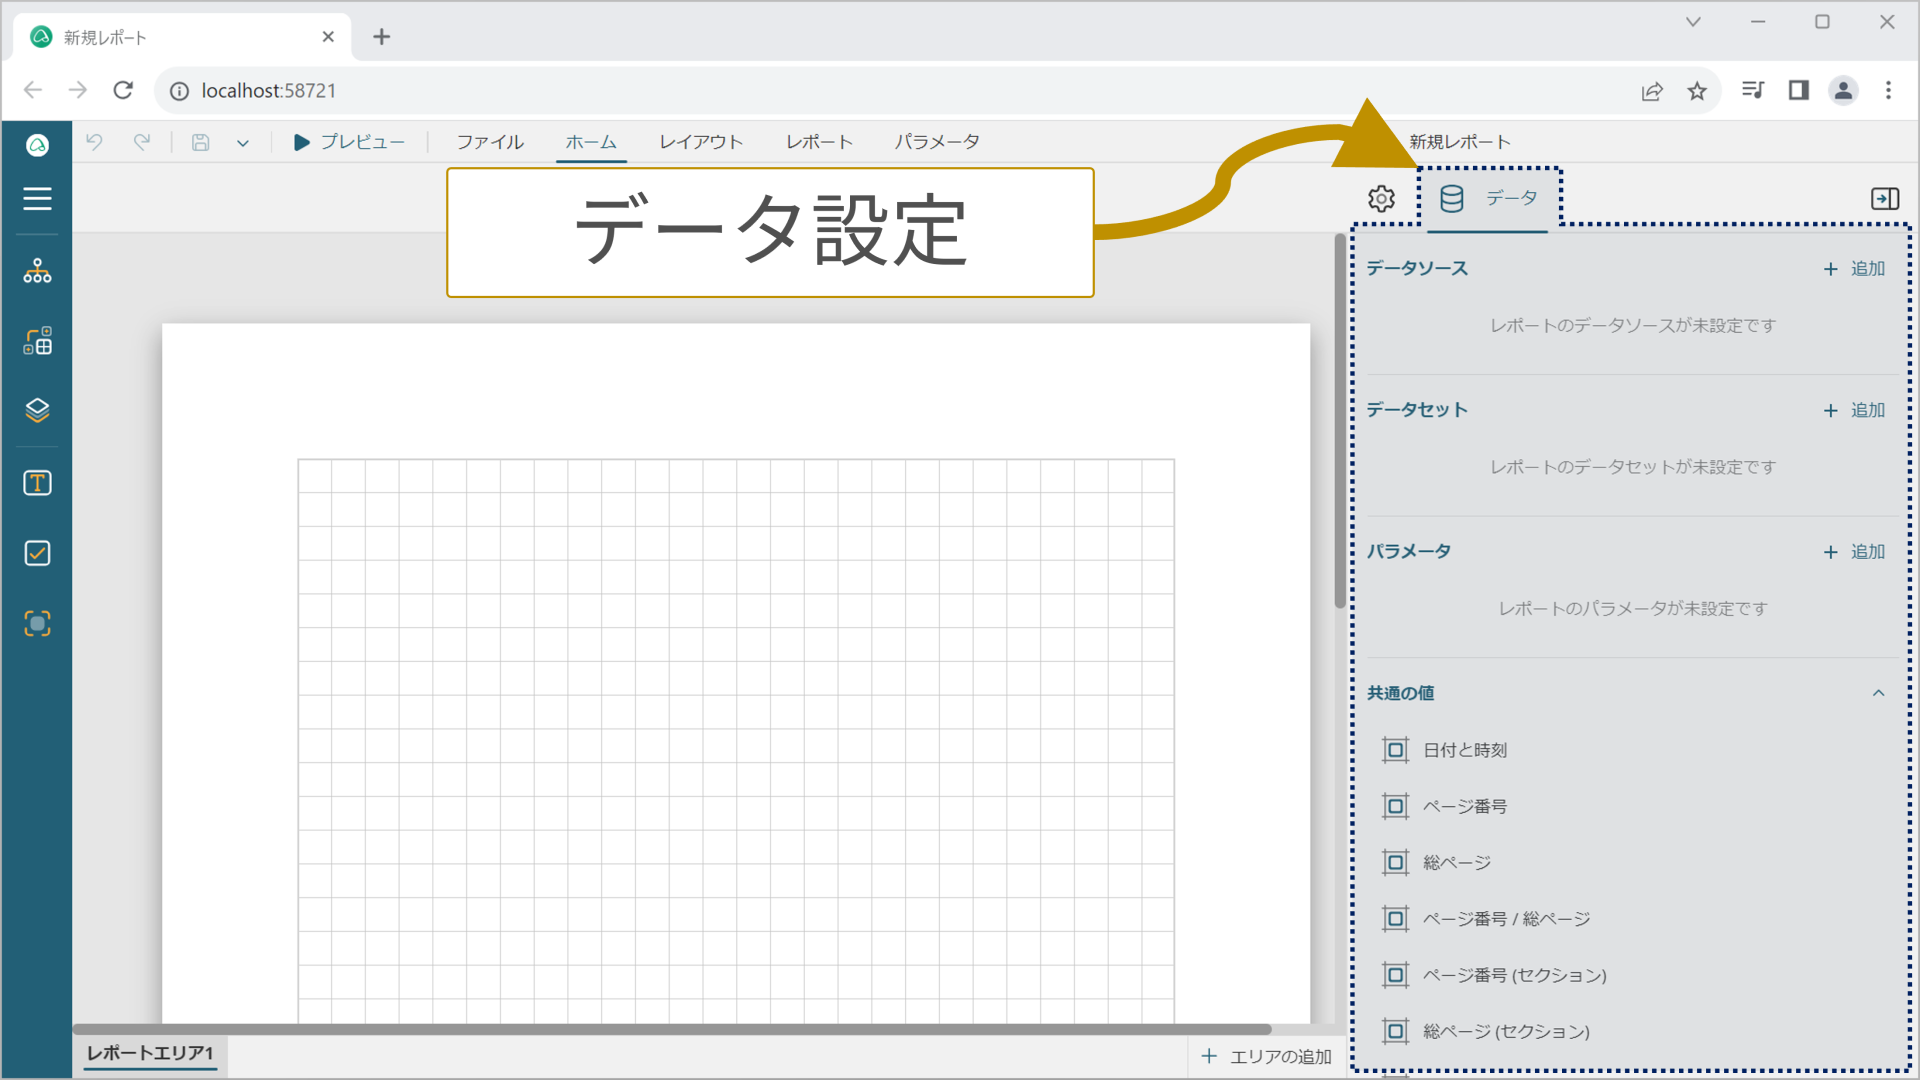The height and width of the screenshot is (1080, 1920).
Task: Select the CheckBox control icon
Action: tap(37, 553)
